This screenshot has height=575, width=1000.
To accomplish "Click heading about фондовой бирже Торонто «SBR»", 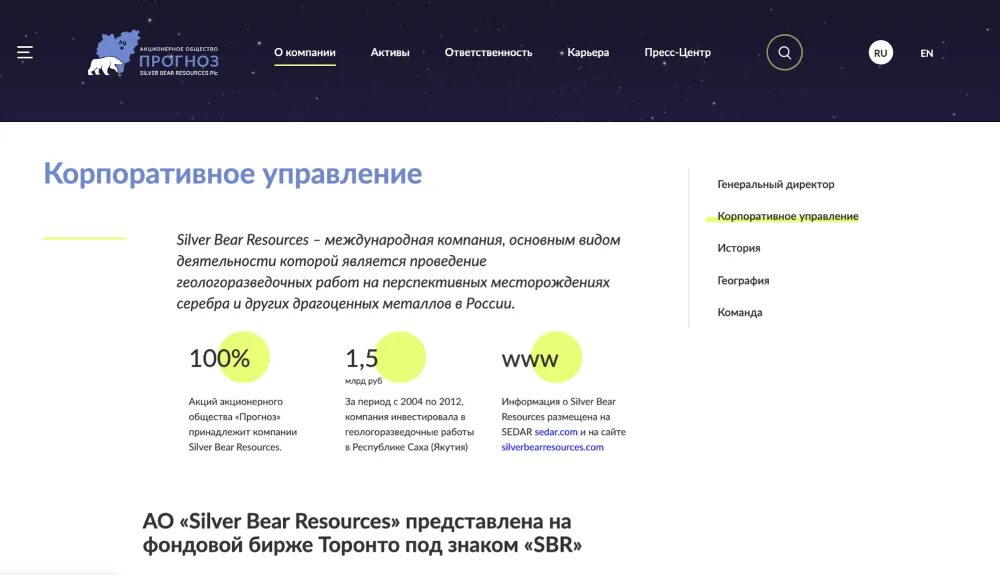I will pyautogui.click(x=362, y=533).
